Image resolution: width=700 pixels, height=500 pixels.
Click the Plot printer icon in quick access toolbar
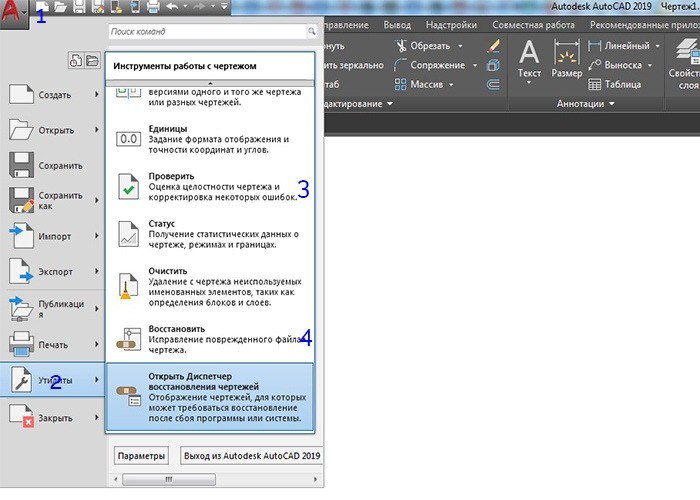point(153,7)
